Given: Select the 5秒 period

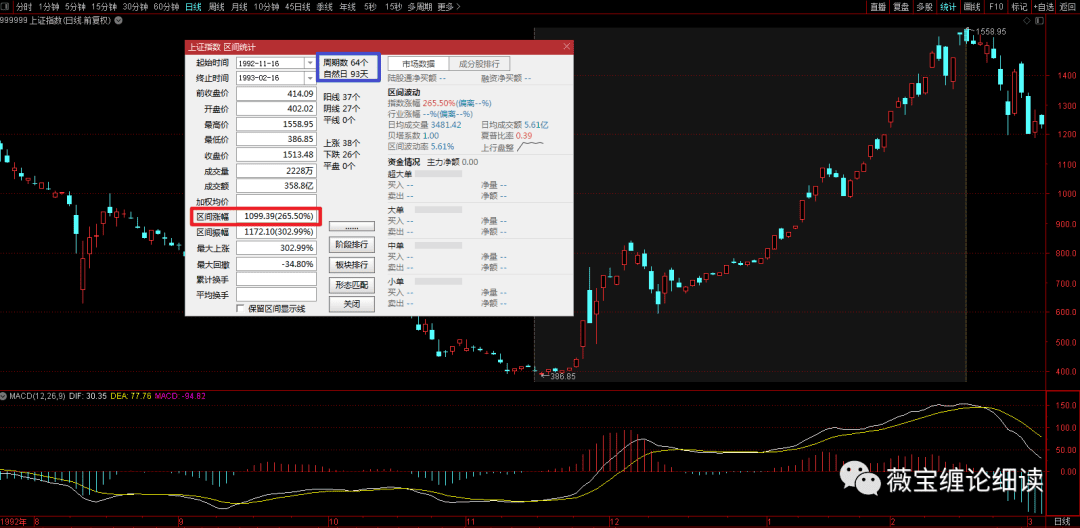Looking at the screenshot, I should [371, 7].
